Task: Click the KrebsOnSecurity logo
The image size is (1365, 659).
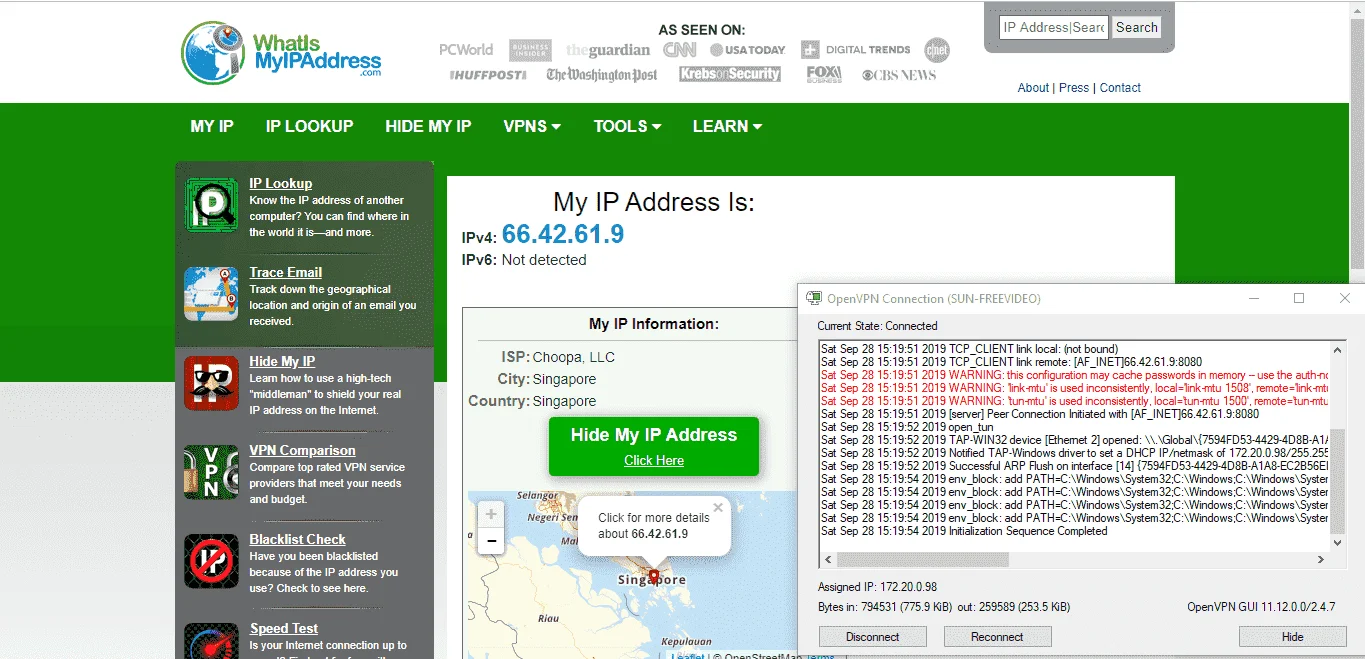Action: (x=729, y=74)
